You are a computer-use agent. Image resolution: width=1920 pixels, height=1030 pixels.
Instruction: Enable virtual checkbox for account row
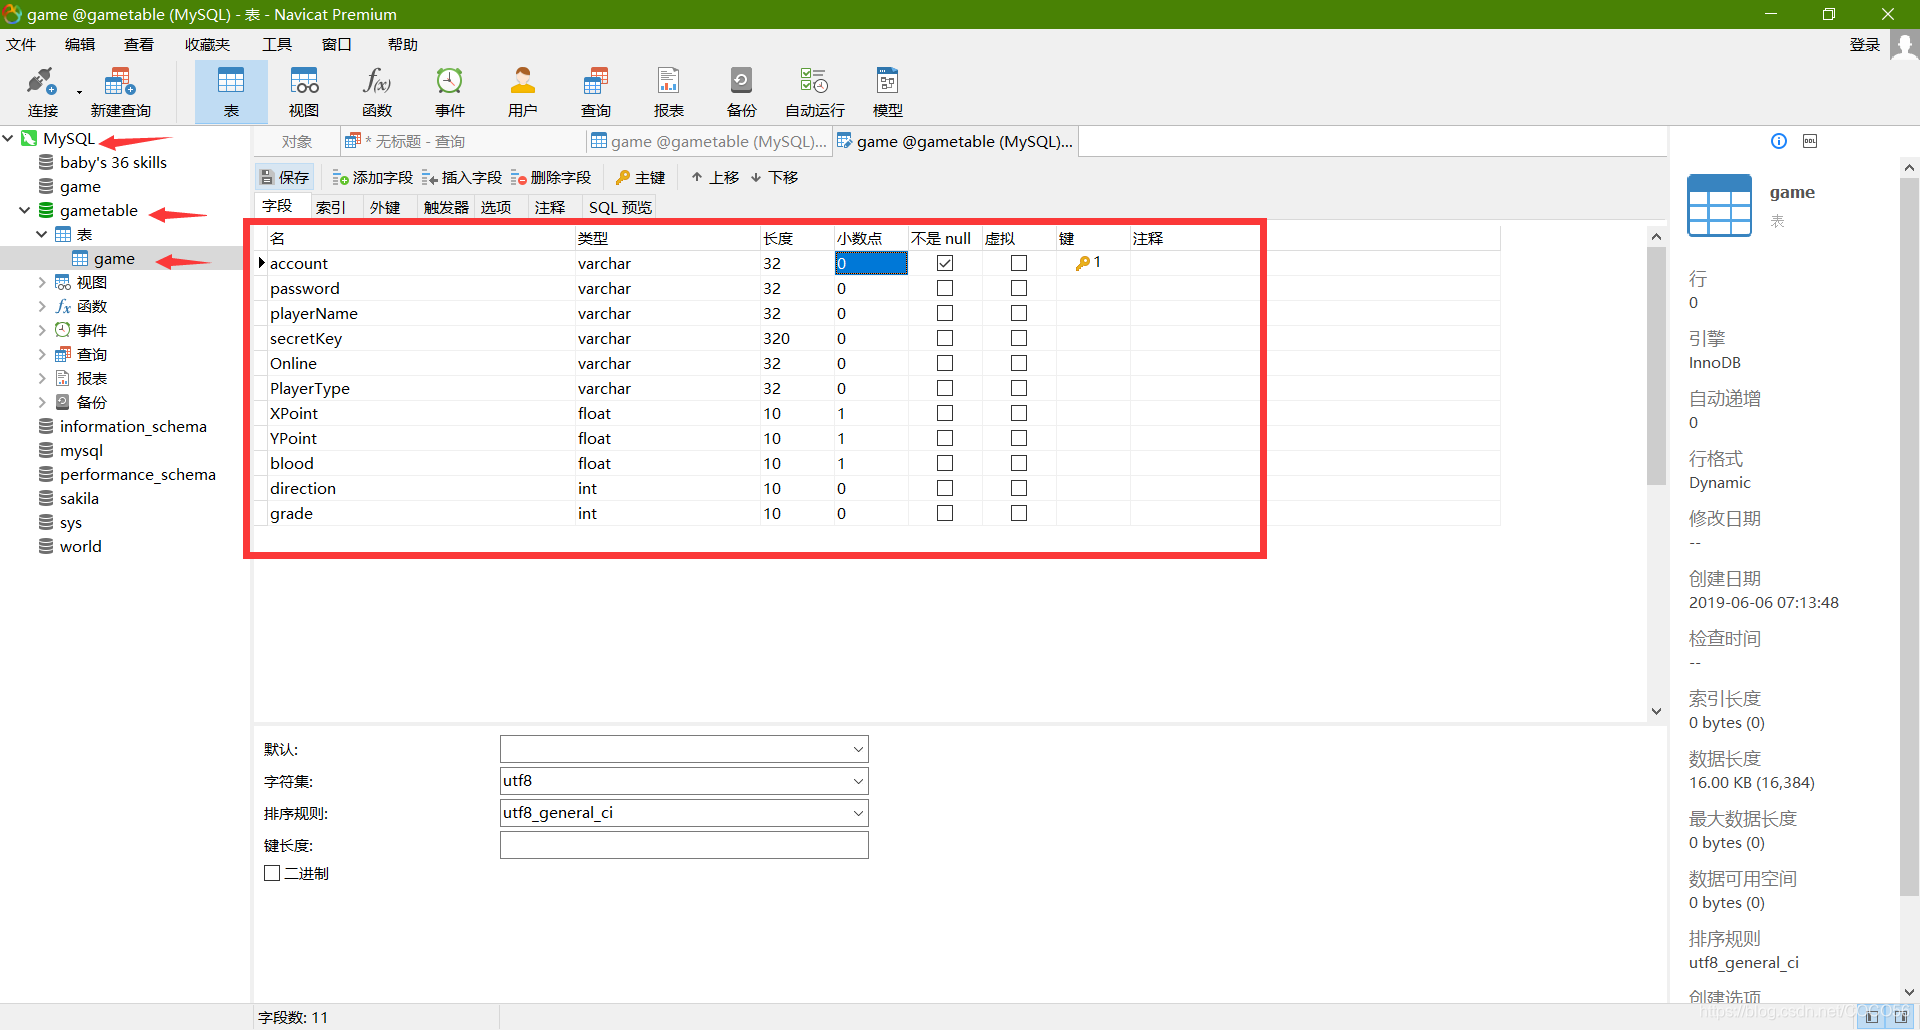pyautogui.click(x=1019, y=263)
